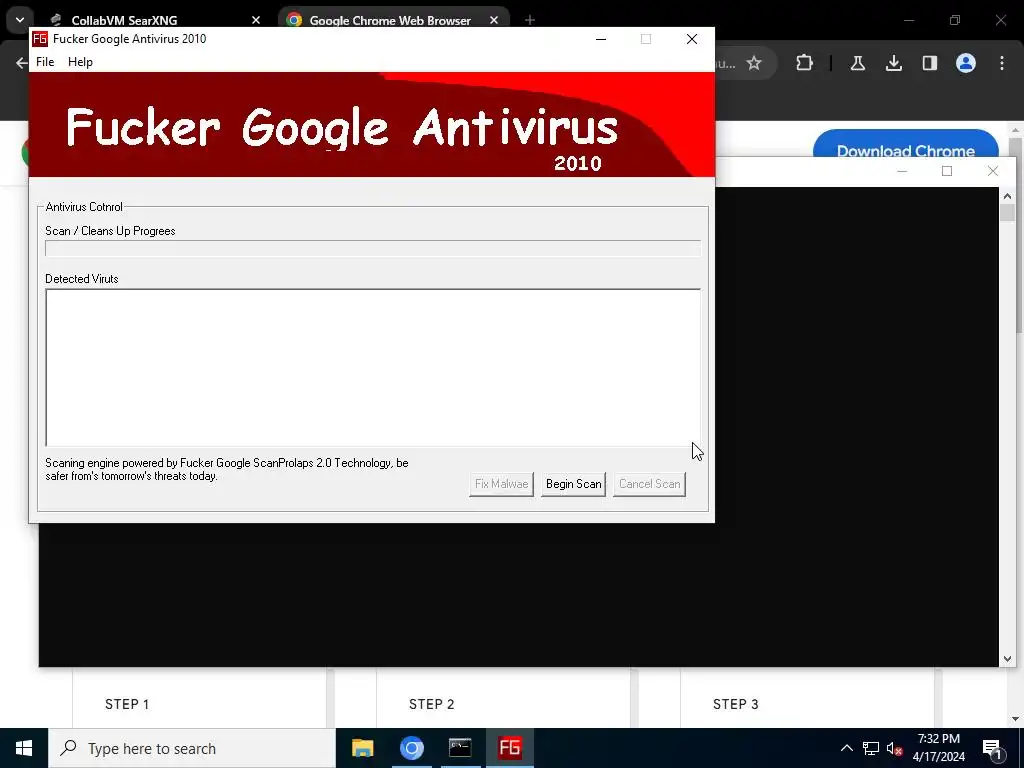Bookmark this page with the star icon
Image resolution: width=1024 pixels, height=768 pixels.
click(x=754, y=63)
